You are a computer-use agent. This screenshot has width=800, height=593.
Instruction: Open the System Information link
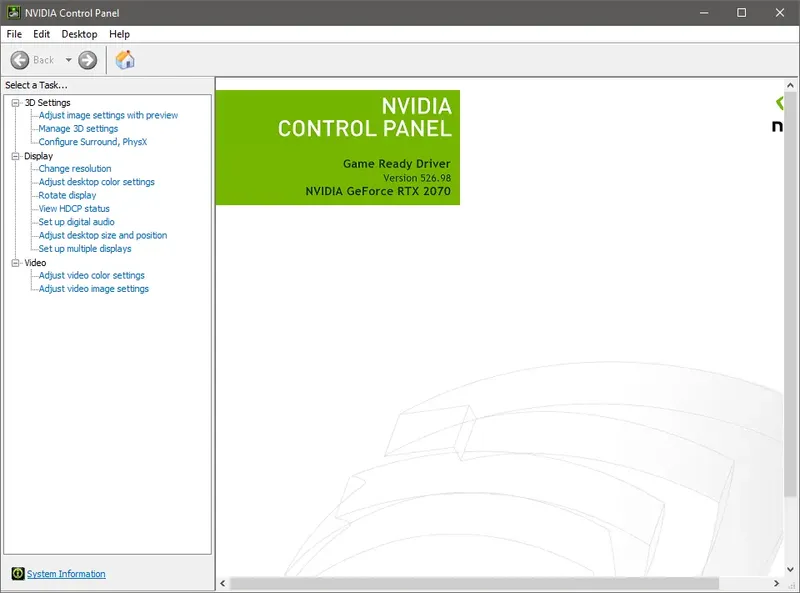tap(66, 574)
